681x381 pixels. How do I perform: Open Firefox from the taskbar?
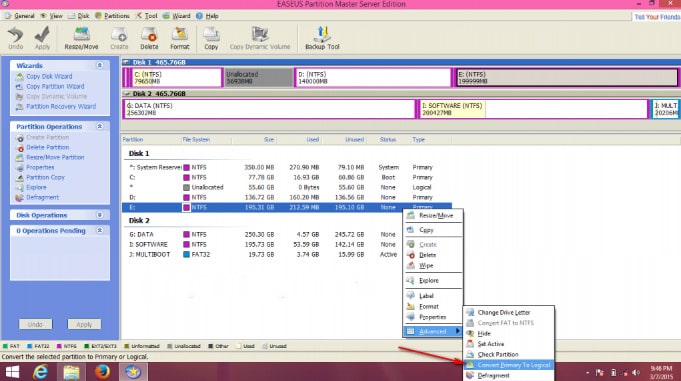click(x=102, y=372)
